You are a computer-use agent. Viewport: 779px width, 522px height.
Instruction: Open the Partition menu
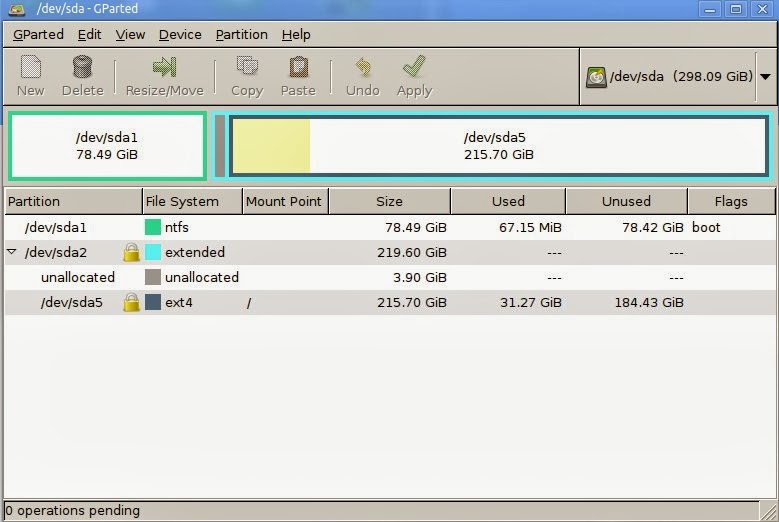coord(241,34)
